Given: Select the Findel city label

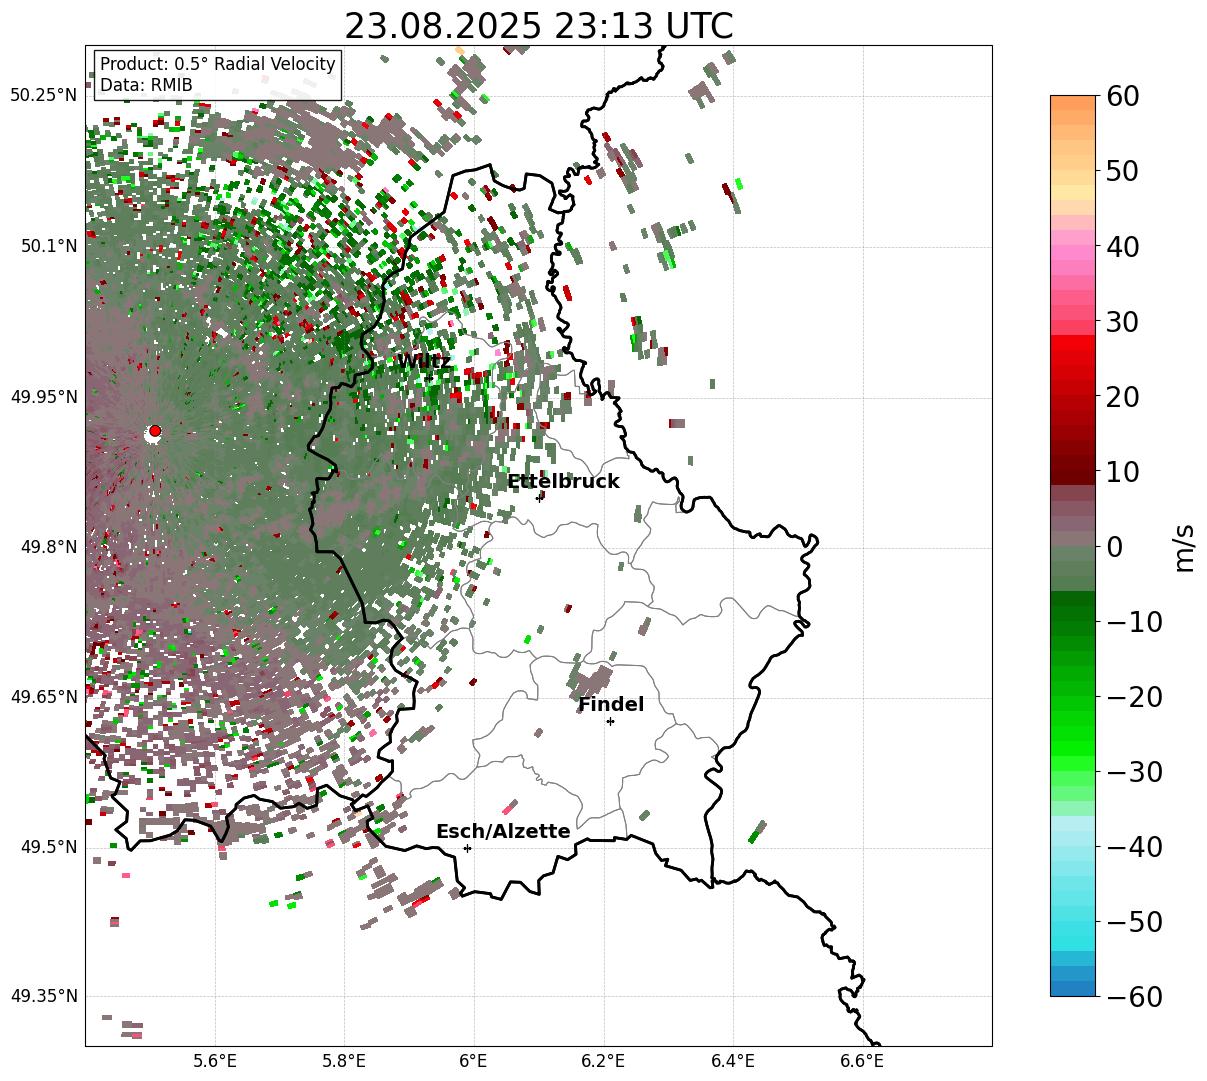Looking at the screenshot, I should [x=611, y=705].
